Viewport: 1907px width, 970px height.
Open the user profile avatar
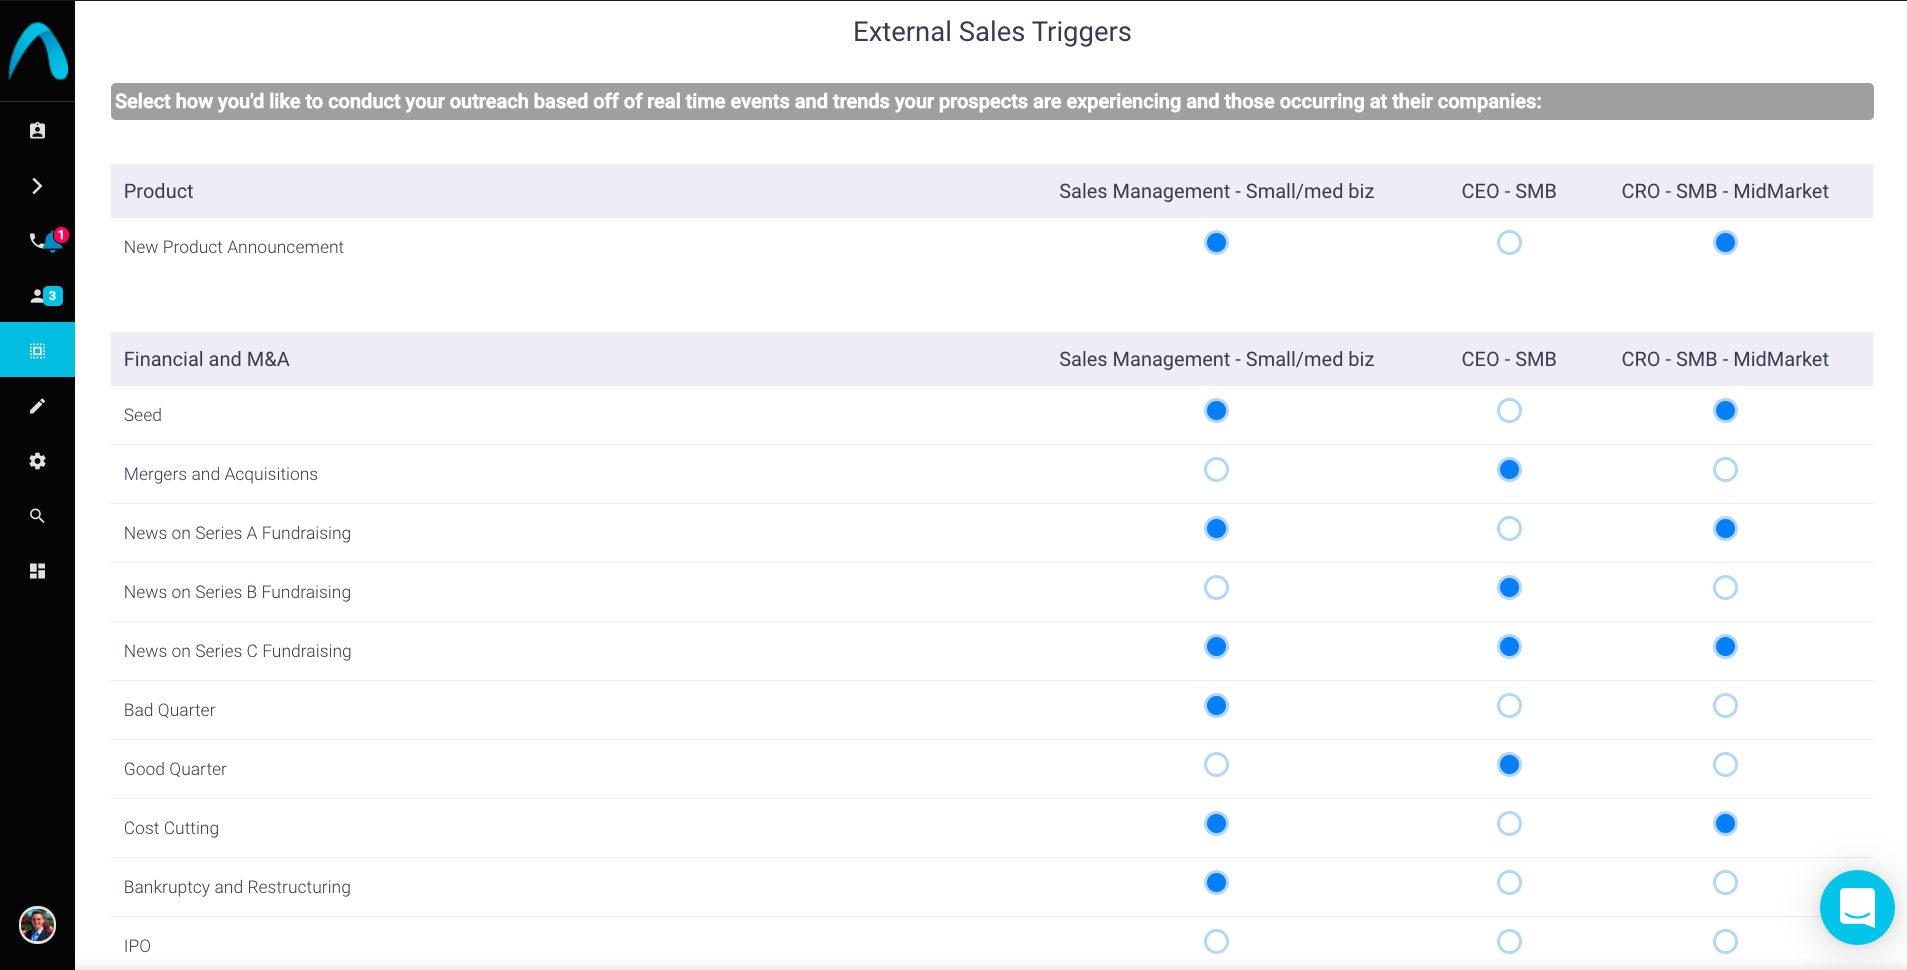37,925
